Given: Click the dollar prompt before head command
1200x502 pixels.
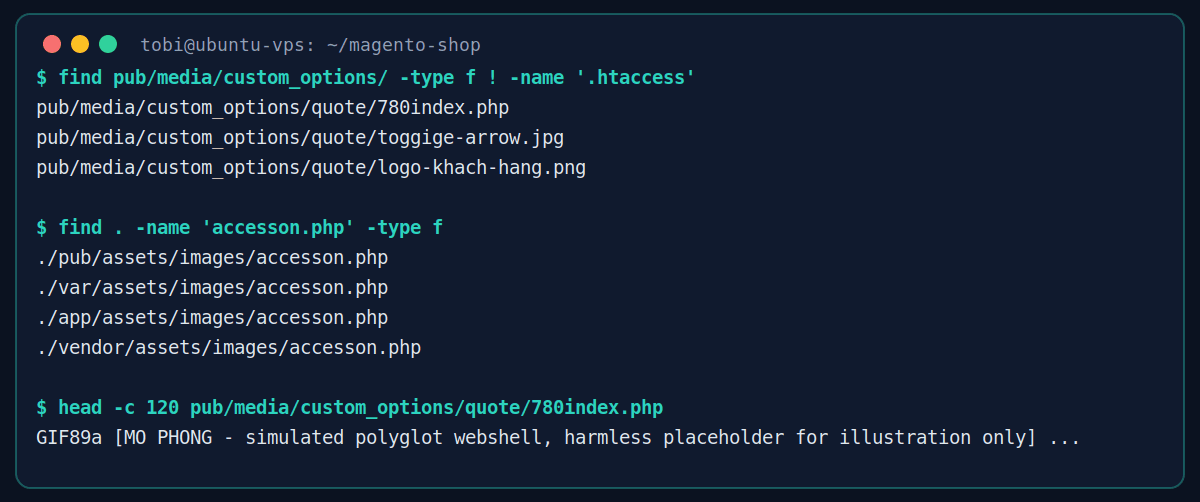Looking at the screenshot, I should [41, 407].
